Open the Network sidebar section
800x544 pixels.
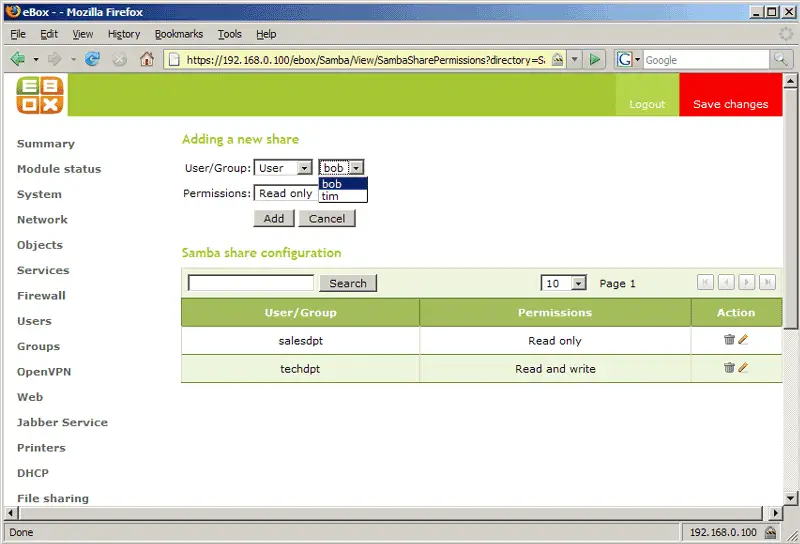click(x=42, y=219)
